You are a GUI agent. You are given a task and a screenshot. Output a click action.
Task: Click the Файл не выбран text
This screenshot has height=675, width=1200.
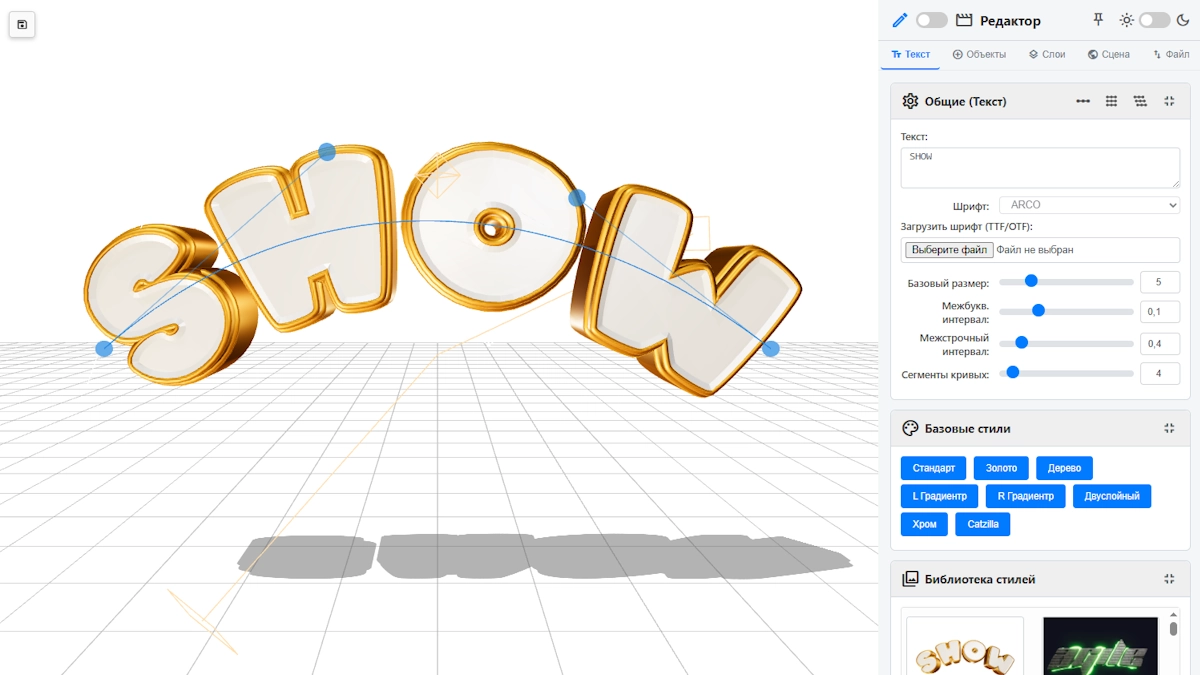point(1035,250)
